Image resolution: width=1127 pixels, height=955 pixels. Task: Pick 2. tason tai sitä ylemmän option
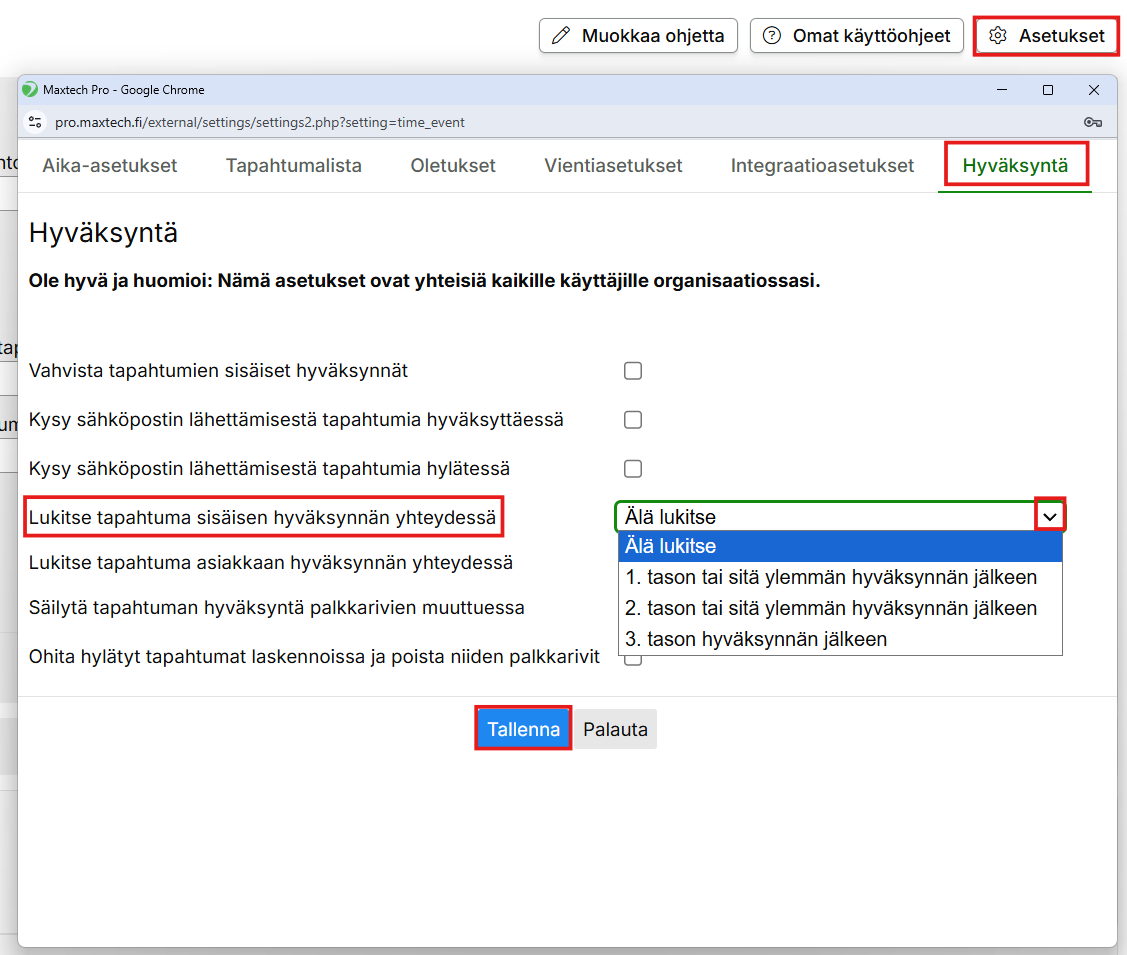click(x=830, y=608)
